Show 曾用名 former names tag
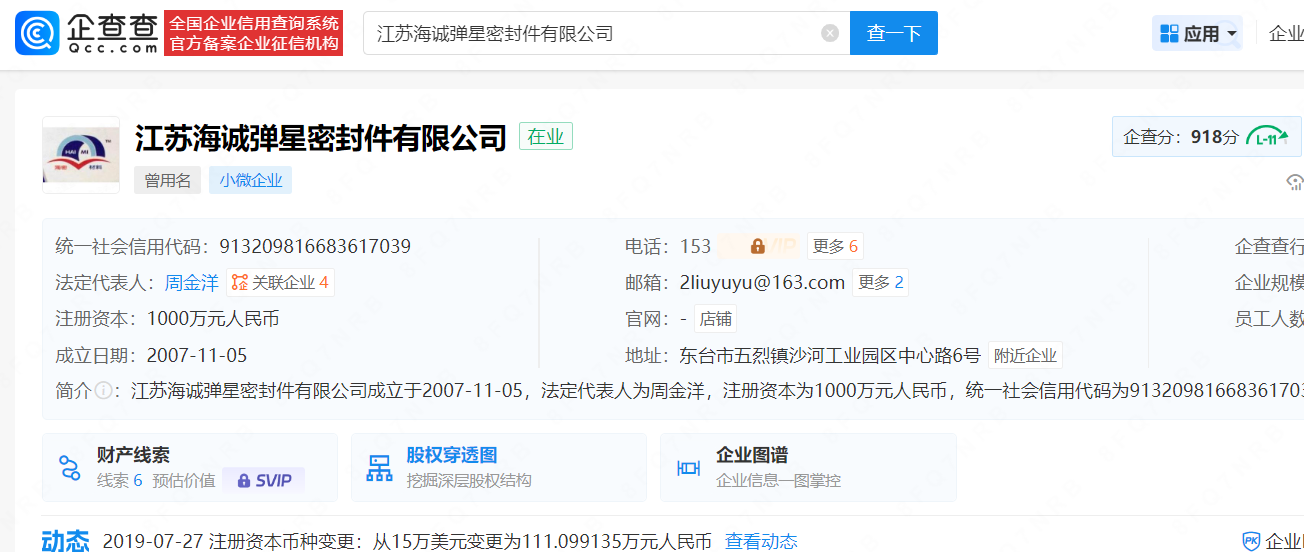The height and width of the screenshot is (552, 1304). (x=167, y=180)
